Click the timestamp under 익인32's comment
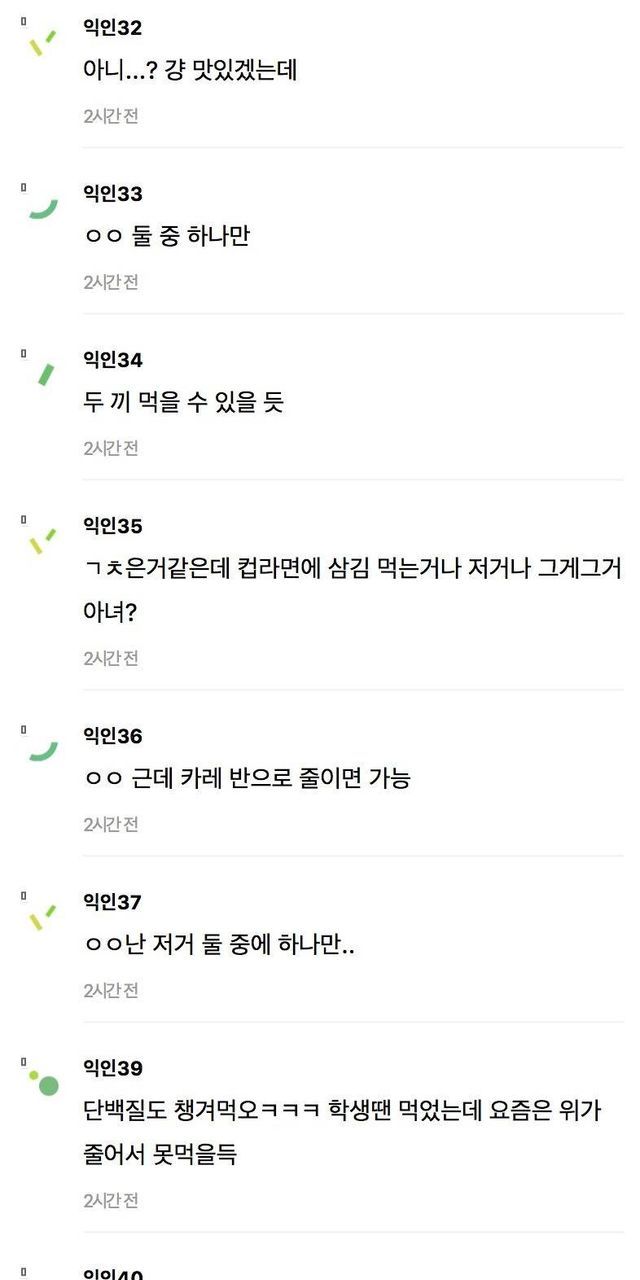 tap(110, 116)
